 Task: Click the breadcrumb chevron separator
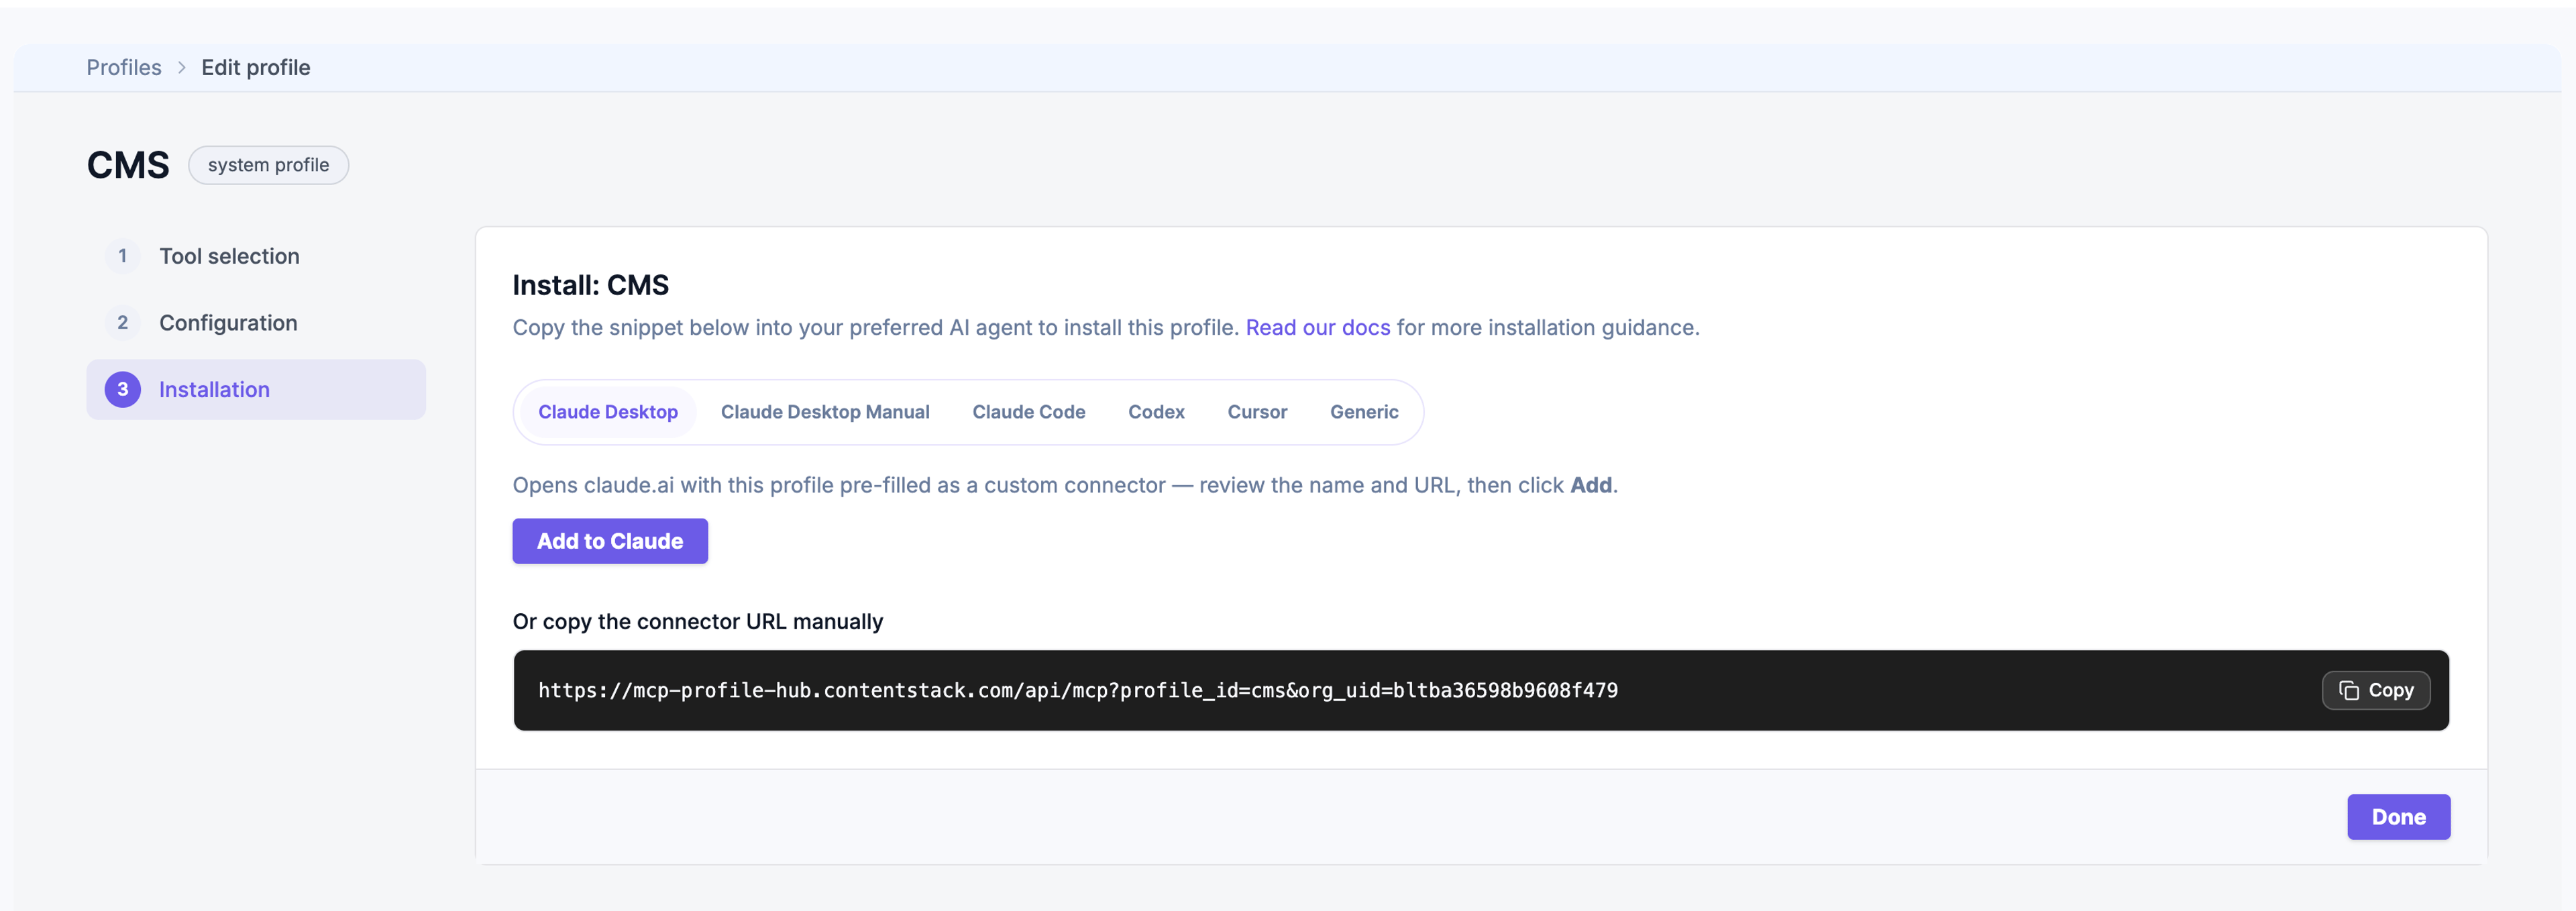pos(182,67)
